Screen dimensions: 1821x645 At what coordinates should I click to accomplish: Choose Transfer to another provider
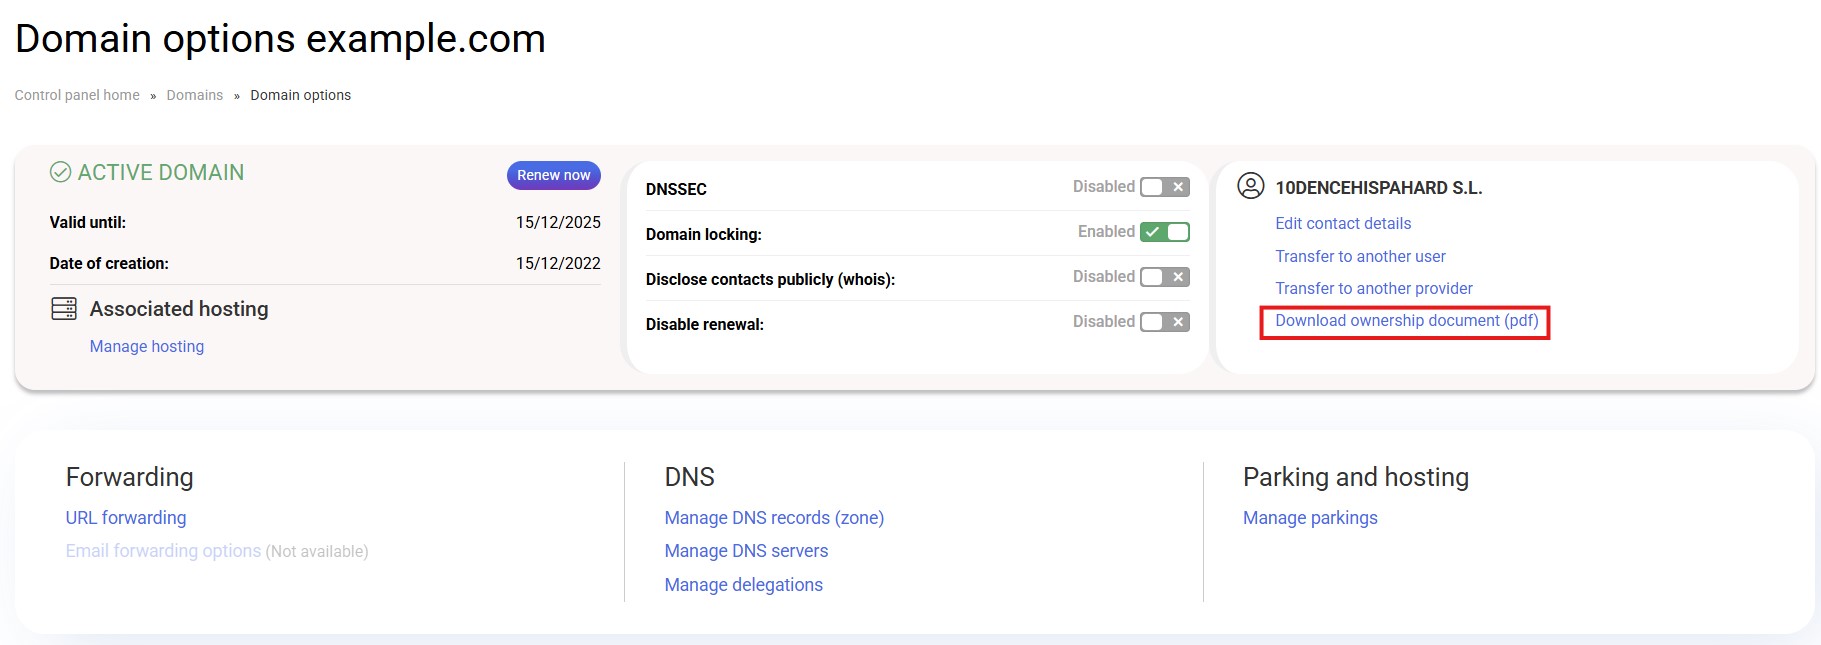coord(1373,288)
